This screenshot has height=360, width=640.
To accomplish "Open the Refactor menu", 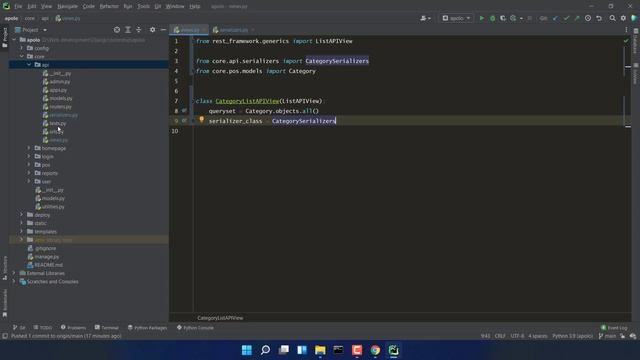I will click(x=109, y=7).
